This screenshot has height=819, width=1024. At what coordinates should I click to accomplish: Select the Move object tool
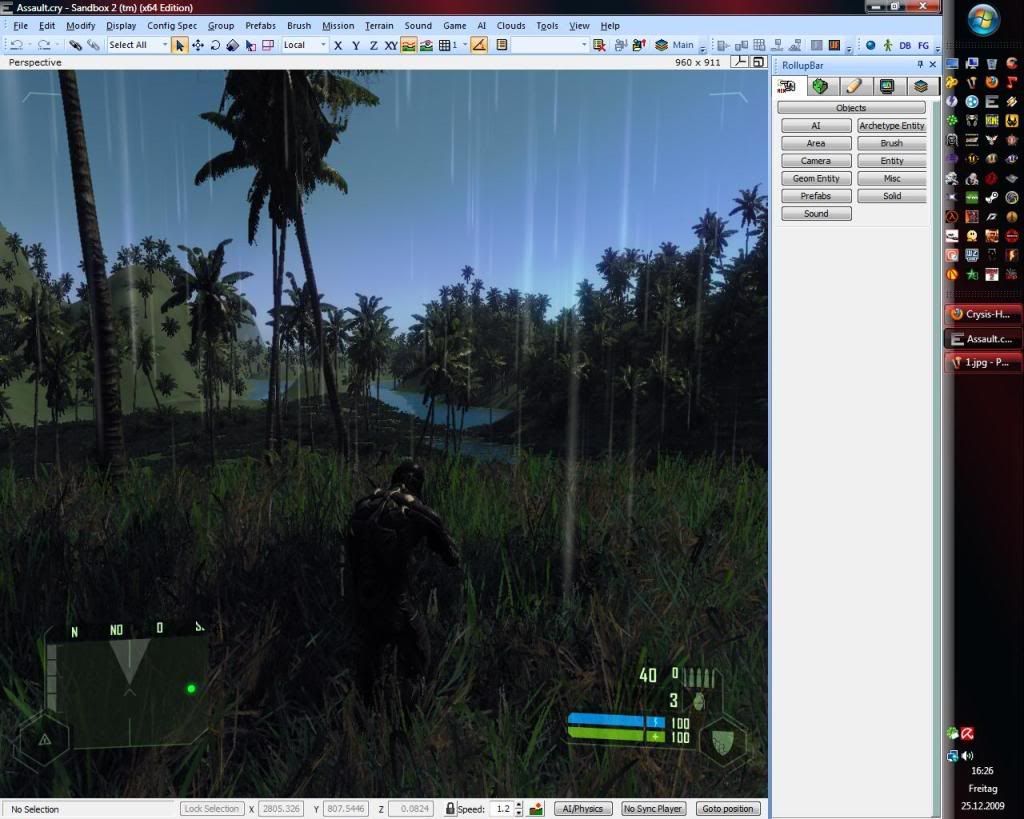point(198,45)
